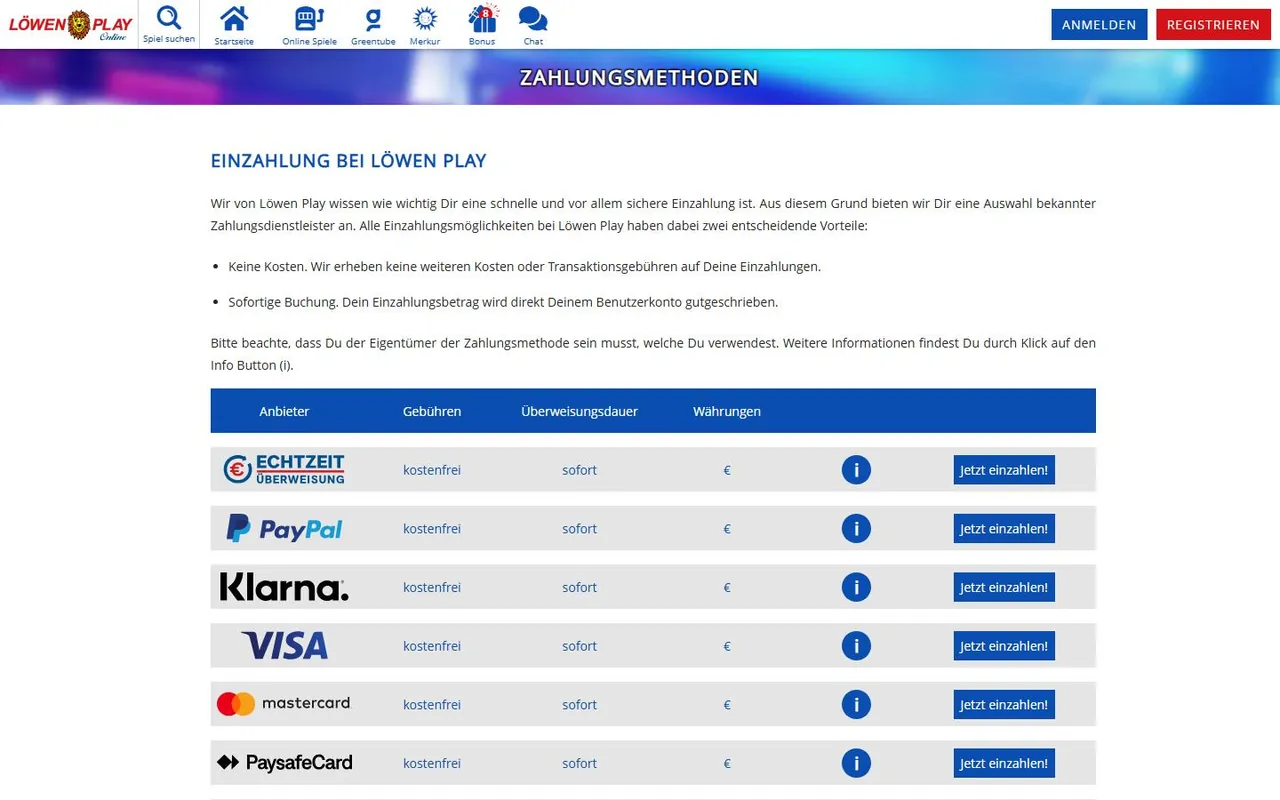Click the EINZAHLUNG BEI LÖWEN PLAY heading
1280x800 pixels.
[x=348, y=161]
